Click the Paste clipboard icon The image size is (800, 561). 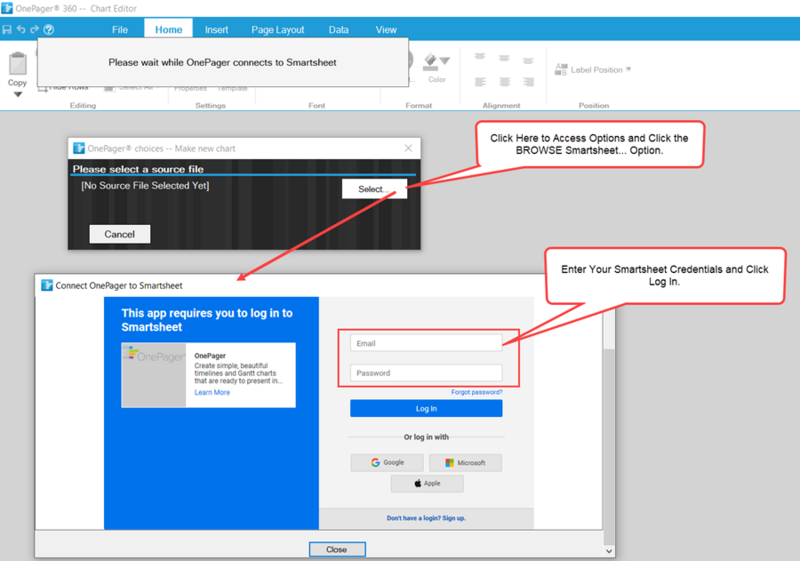pos(18,63)
